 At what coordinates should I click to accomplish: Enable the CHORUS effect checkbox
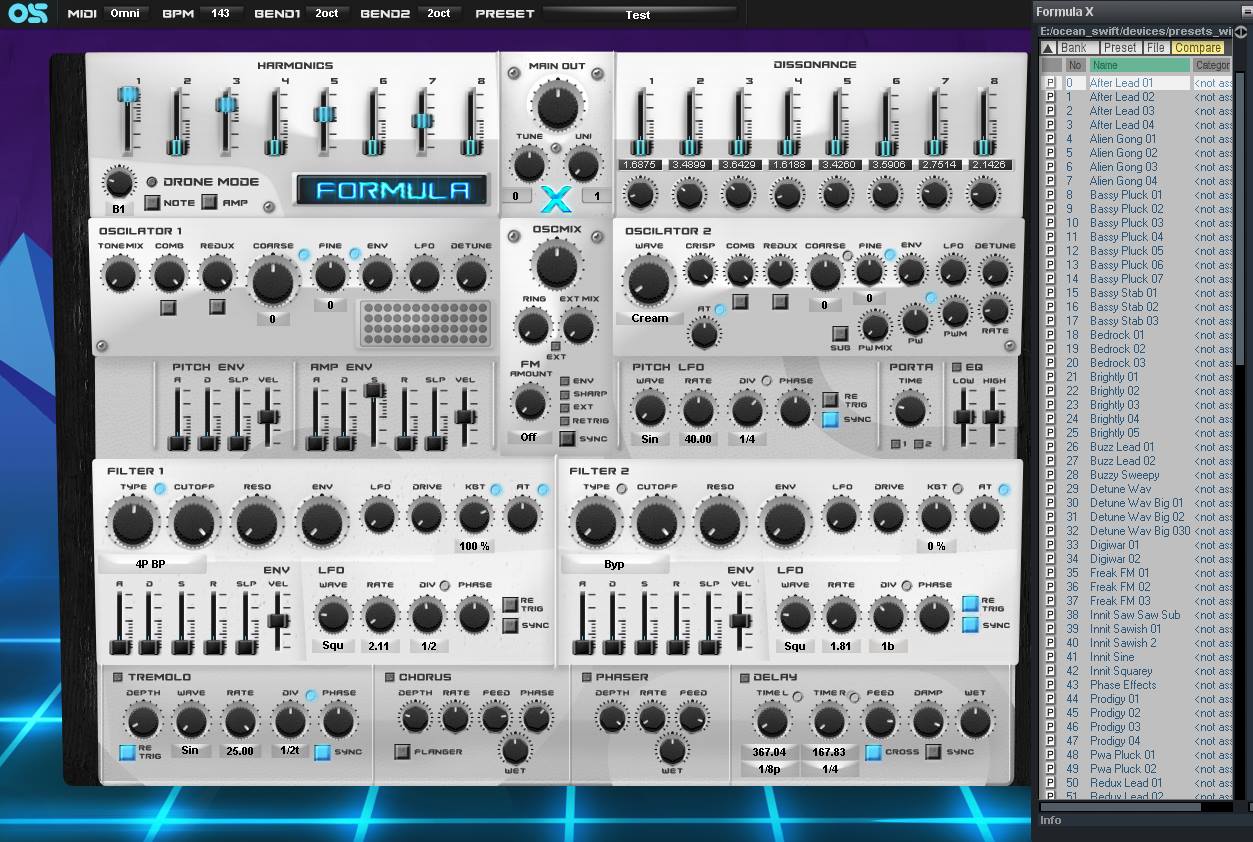point(389,677)
